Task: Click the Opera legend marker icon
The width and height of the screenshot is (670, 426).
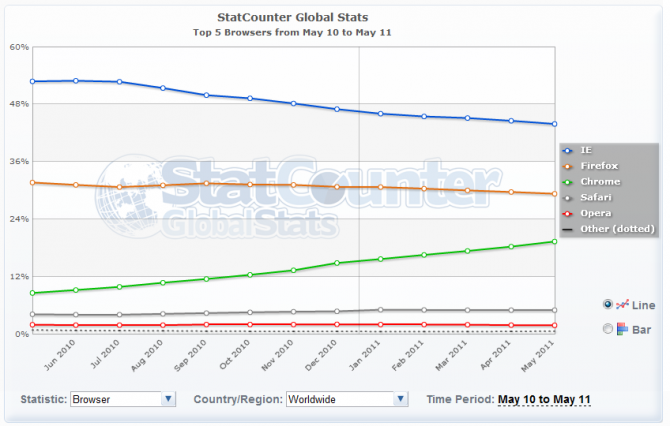Action: coord(569,214)
